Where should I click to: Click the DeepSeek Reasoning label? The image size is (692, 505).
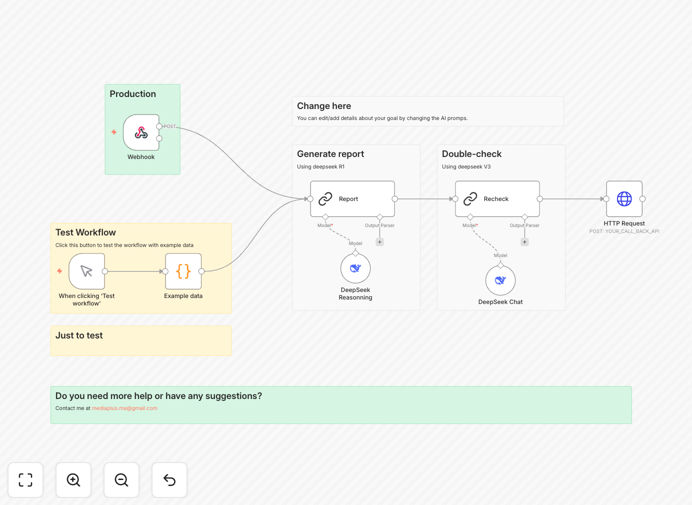pos(355,294)
